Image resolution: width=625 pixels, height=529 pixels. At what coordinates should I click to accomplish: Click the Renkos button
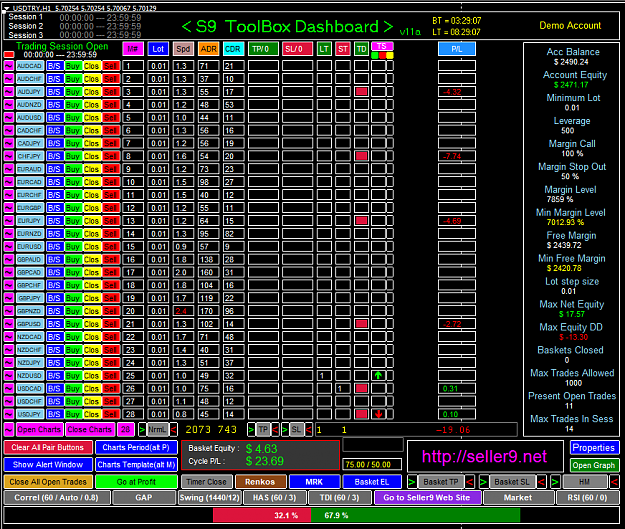pos(260,482)
